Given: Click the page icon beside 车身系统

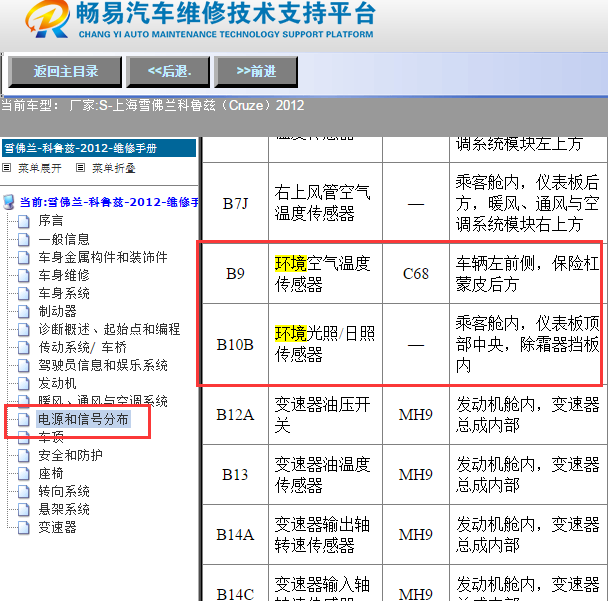Looking at the screenshot, I should (x=24, y=294).
